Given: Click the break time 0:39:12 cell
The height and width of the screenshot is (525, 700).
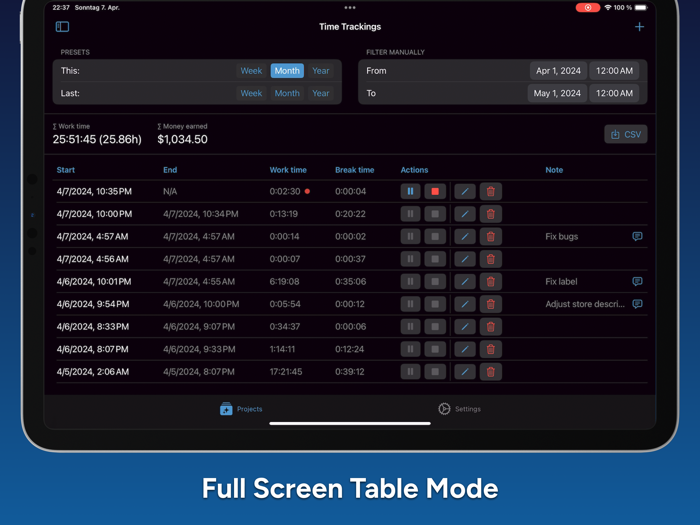Looking at the screenshot, I should pos(350,372).
